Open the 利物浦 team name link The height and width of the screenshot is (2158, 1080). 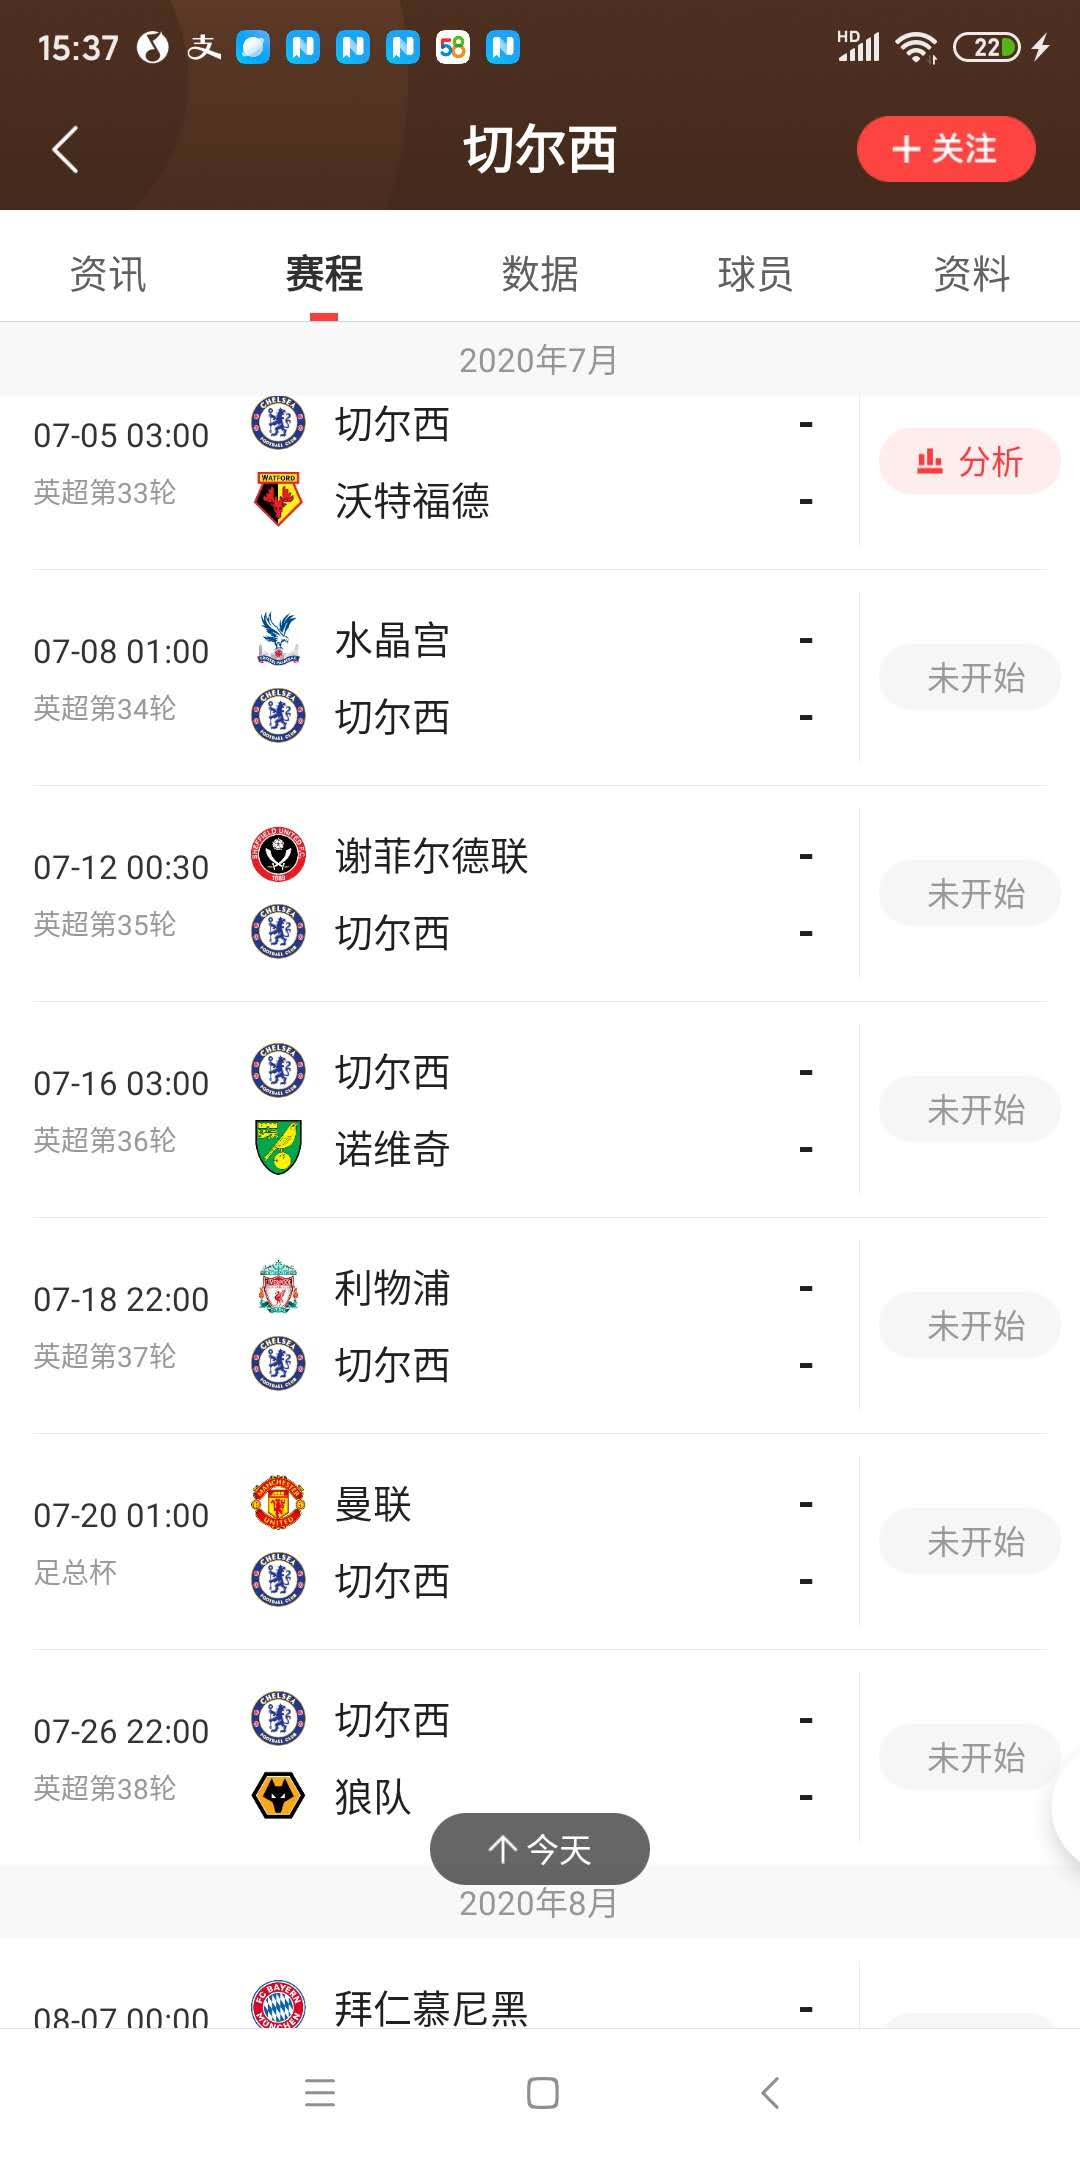pos(392,1288)
